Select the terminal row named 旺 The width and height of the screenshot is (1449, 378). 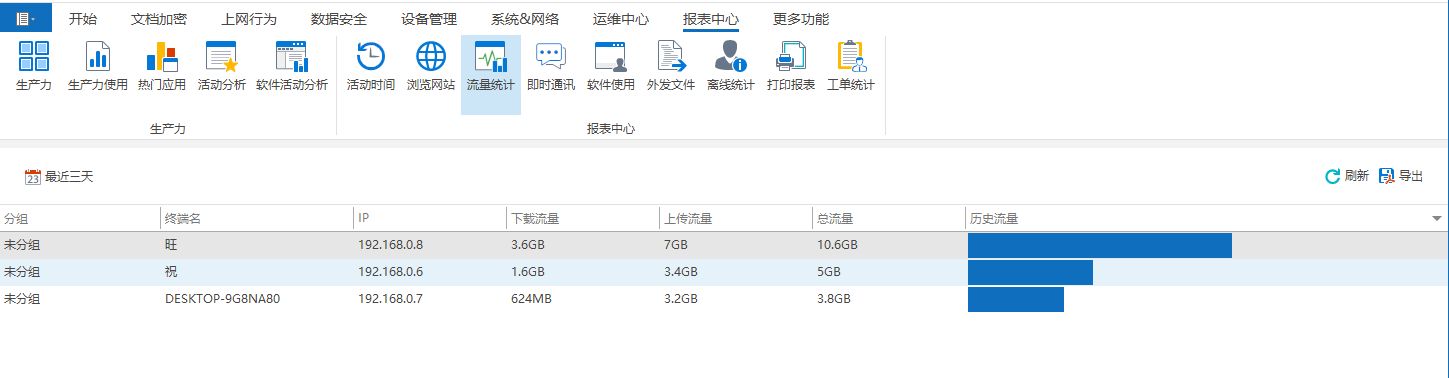(724, 245)
